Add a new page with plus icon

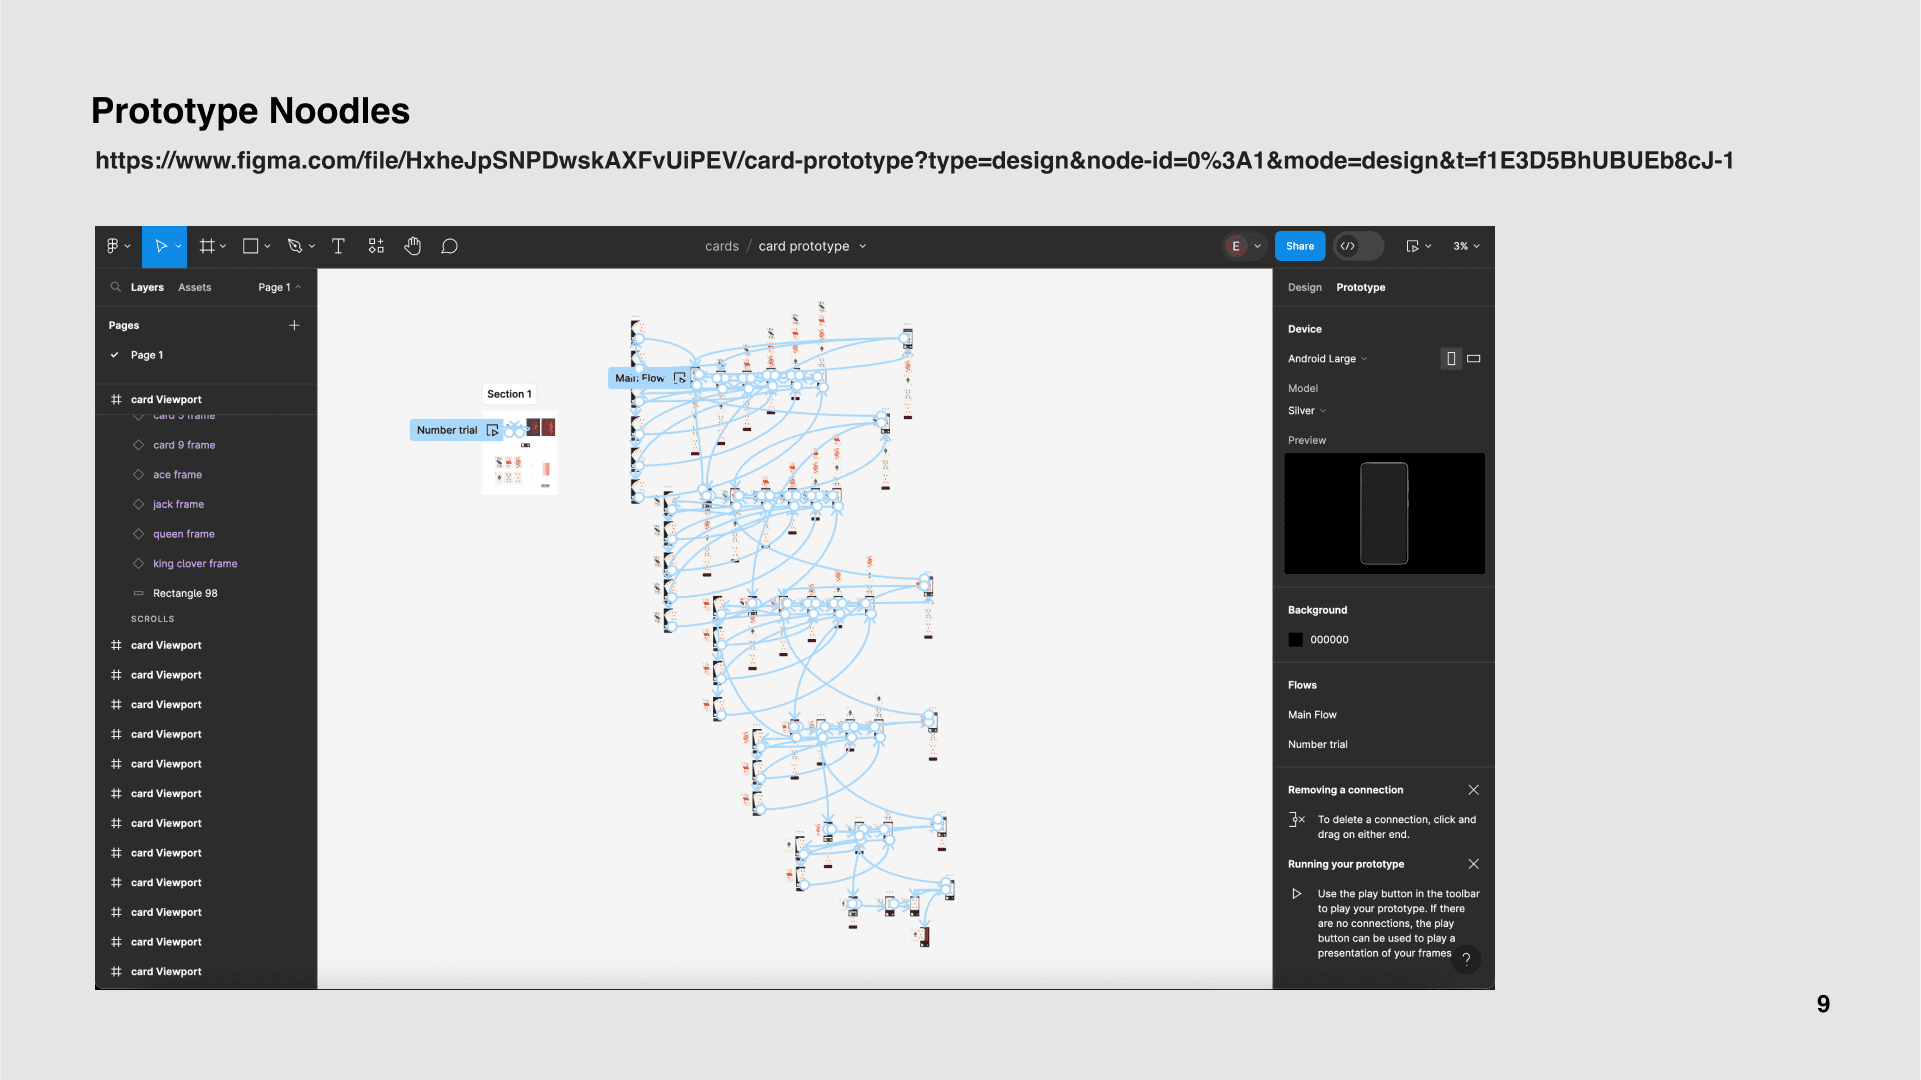point(294,325)
